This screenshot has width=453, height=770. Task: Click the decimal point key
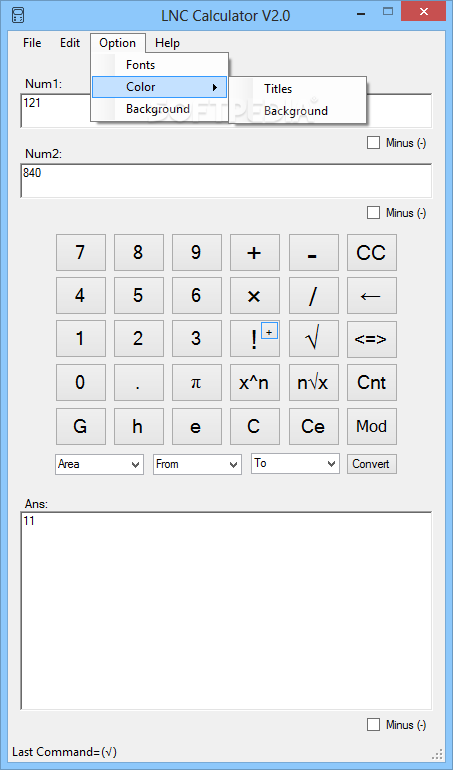coord(139,383)
